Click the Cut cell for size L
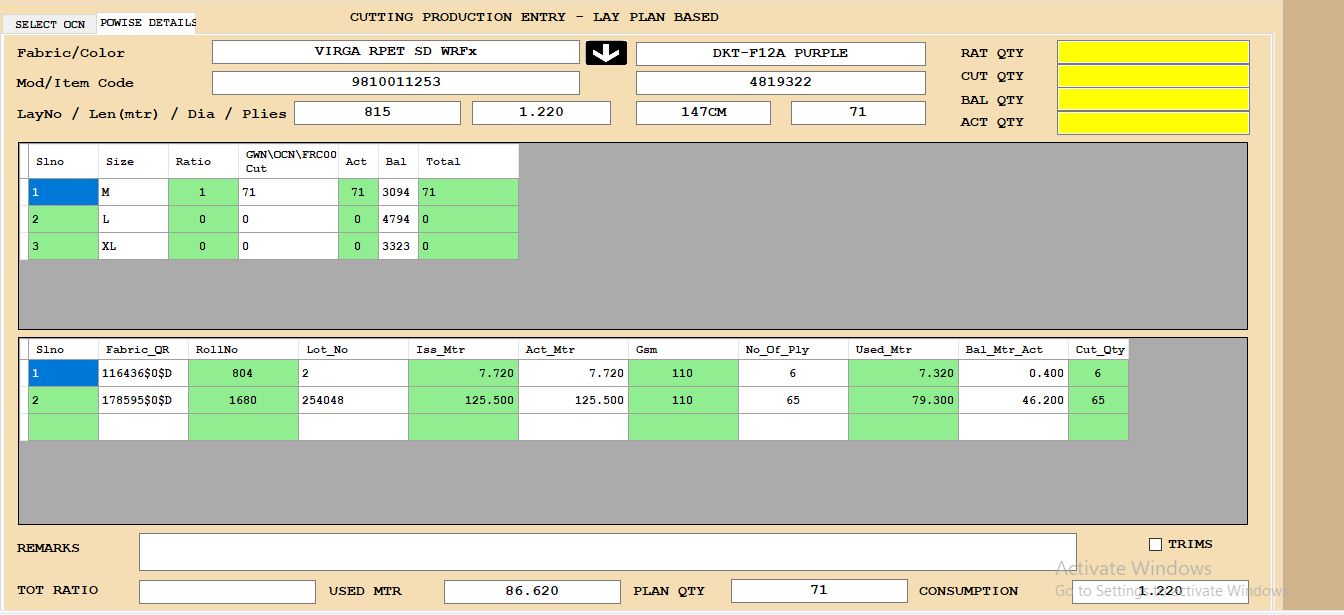 pyautogui.click(x=287, y=219)
